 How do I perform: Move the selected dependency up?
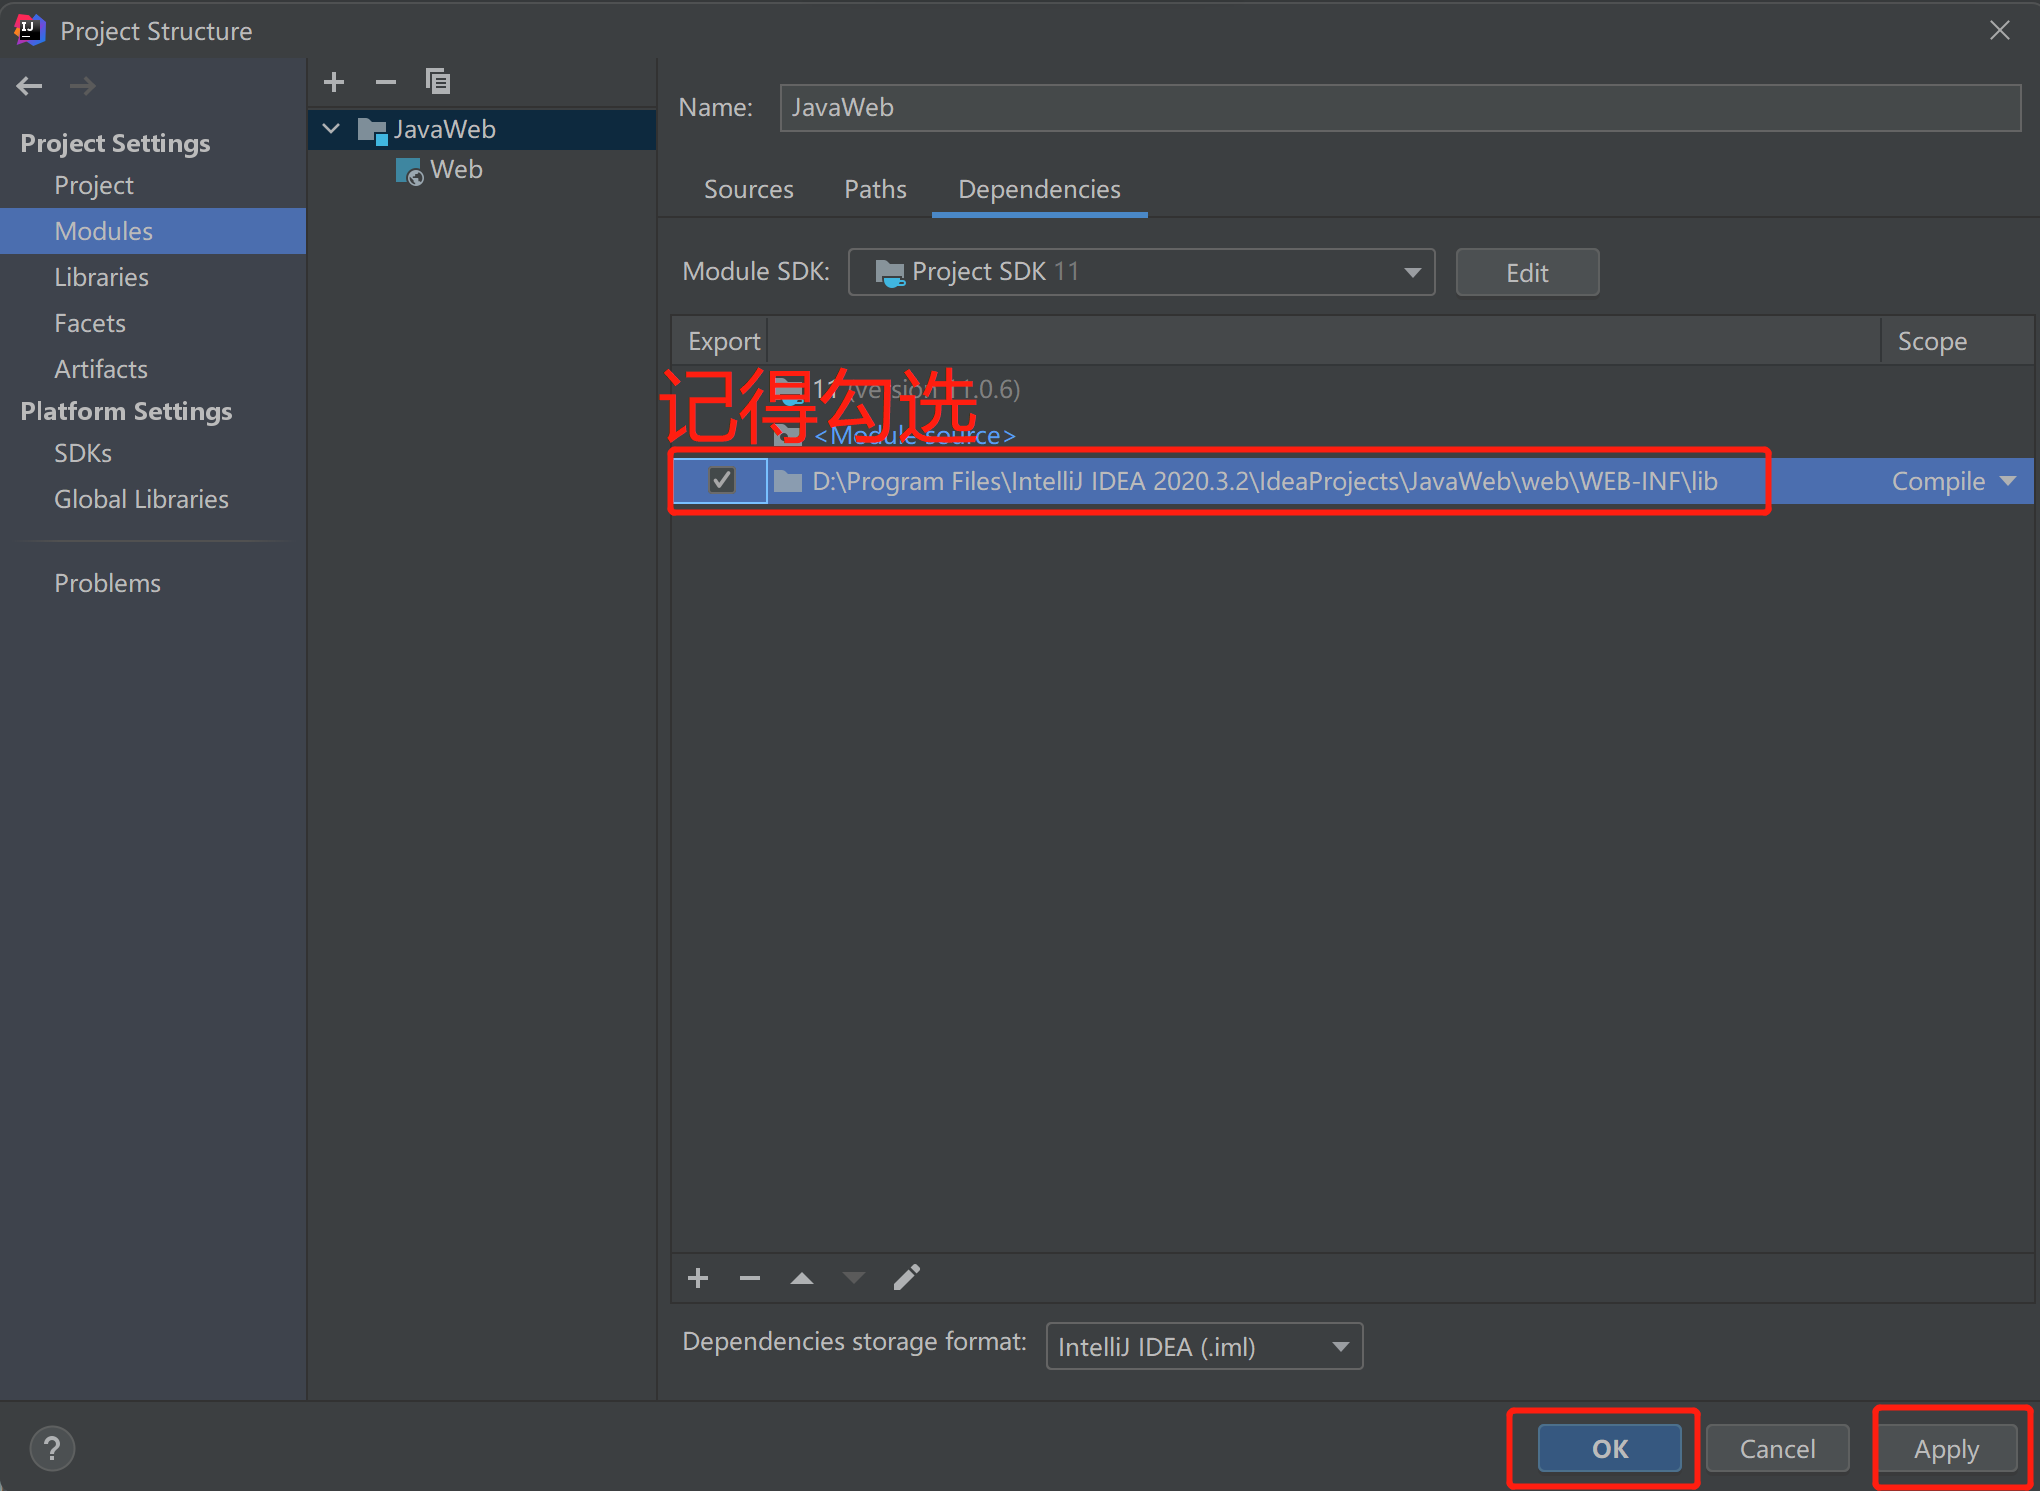pyautogui.click(x=802, y=1278)
